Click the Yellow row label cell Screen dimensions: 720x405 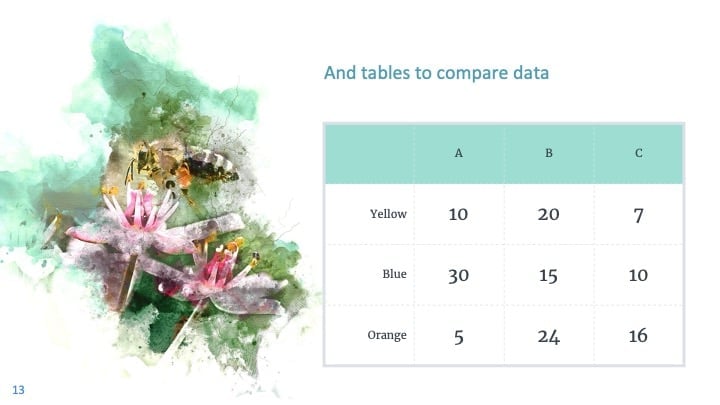(370, 214)
